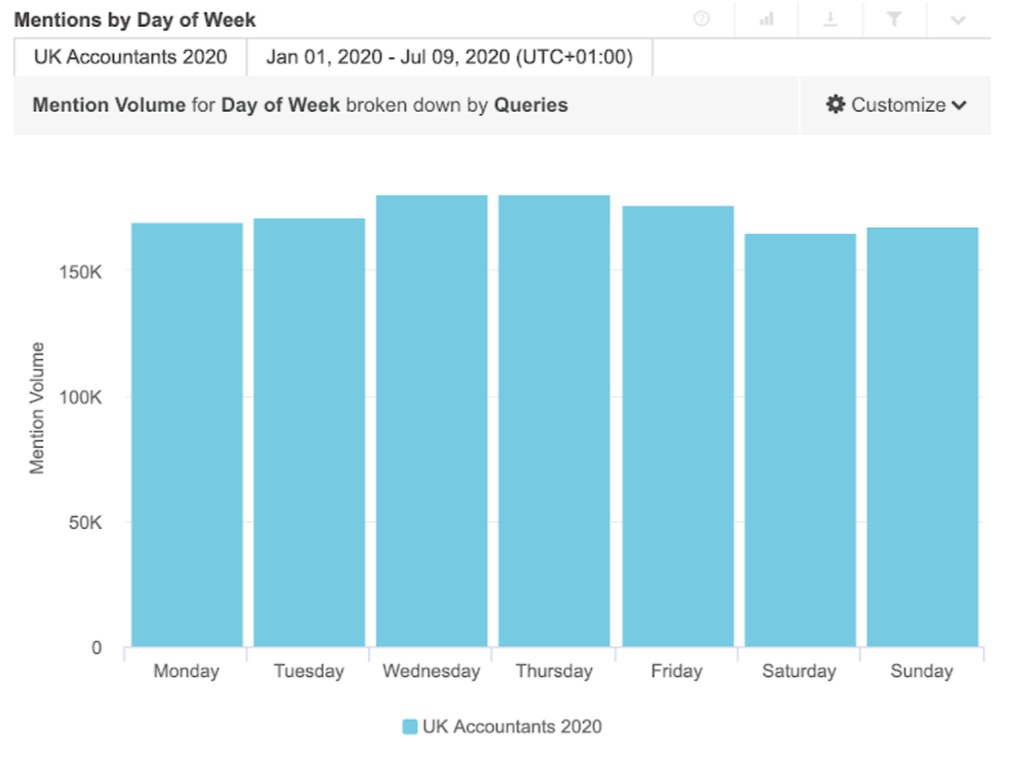Select the Wednesday bar in chart
The height and width of the screenshot is (757, 1024).
point(432,421)
